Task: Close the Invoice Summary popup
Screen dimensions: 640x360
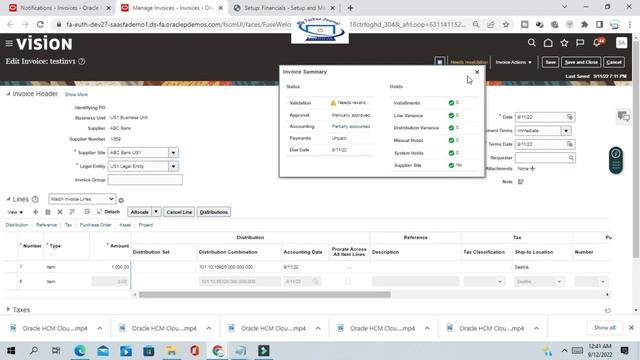Action: point(477,72)
